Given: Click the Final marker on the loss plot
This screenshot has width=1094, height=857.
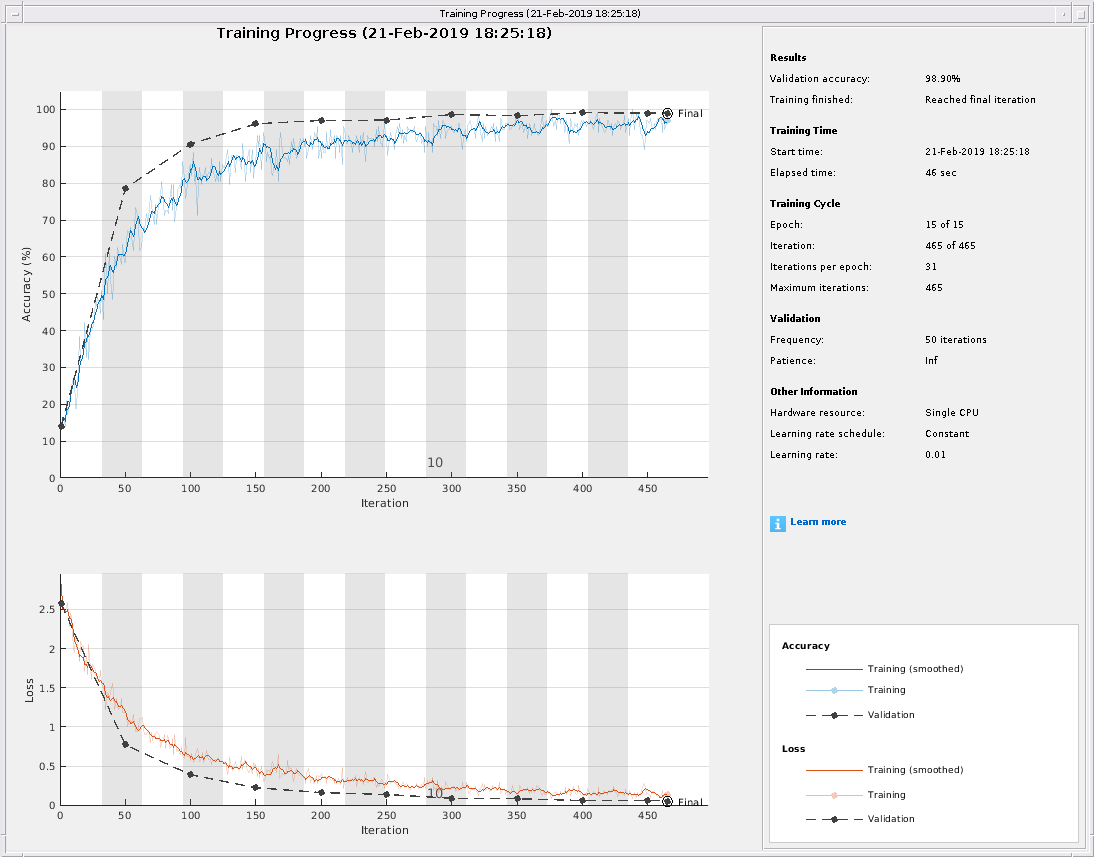Looking at the screenshot, I should [x=667, y=801].
